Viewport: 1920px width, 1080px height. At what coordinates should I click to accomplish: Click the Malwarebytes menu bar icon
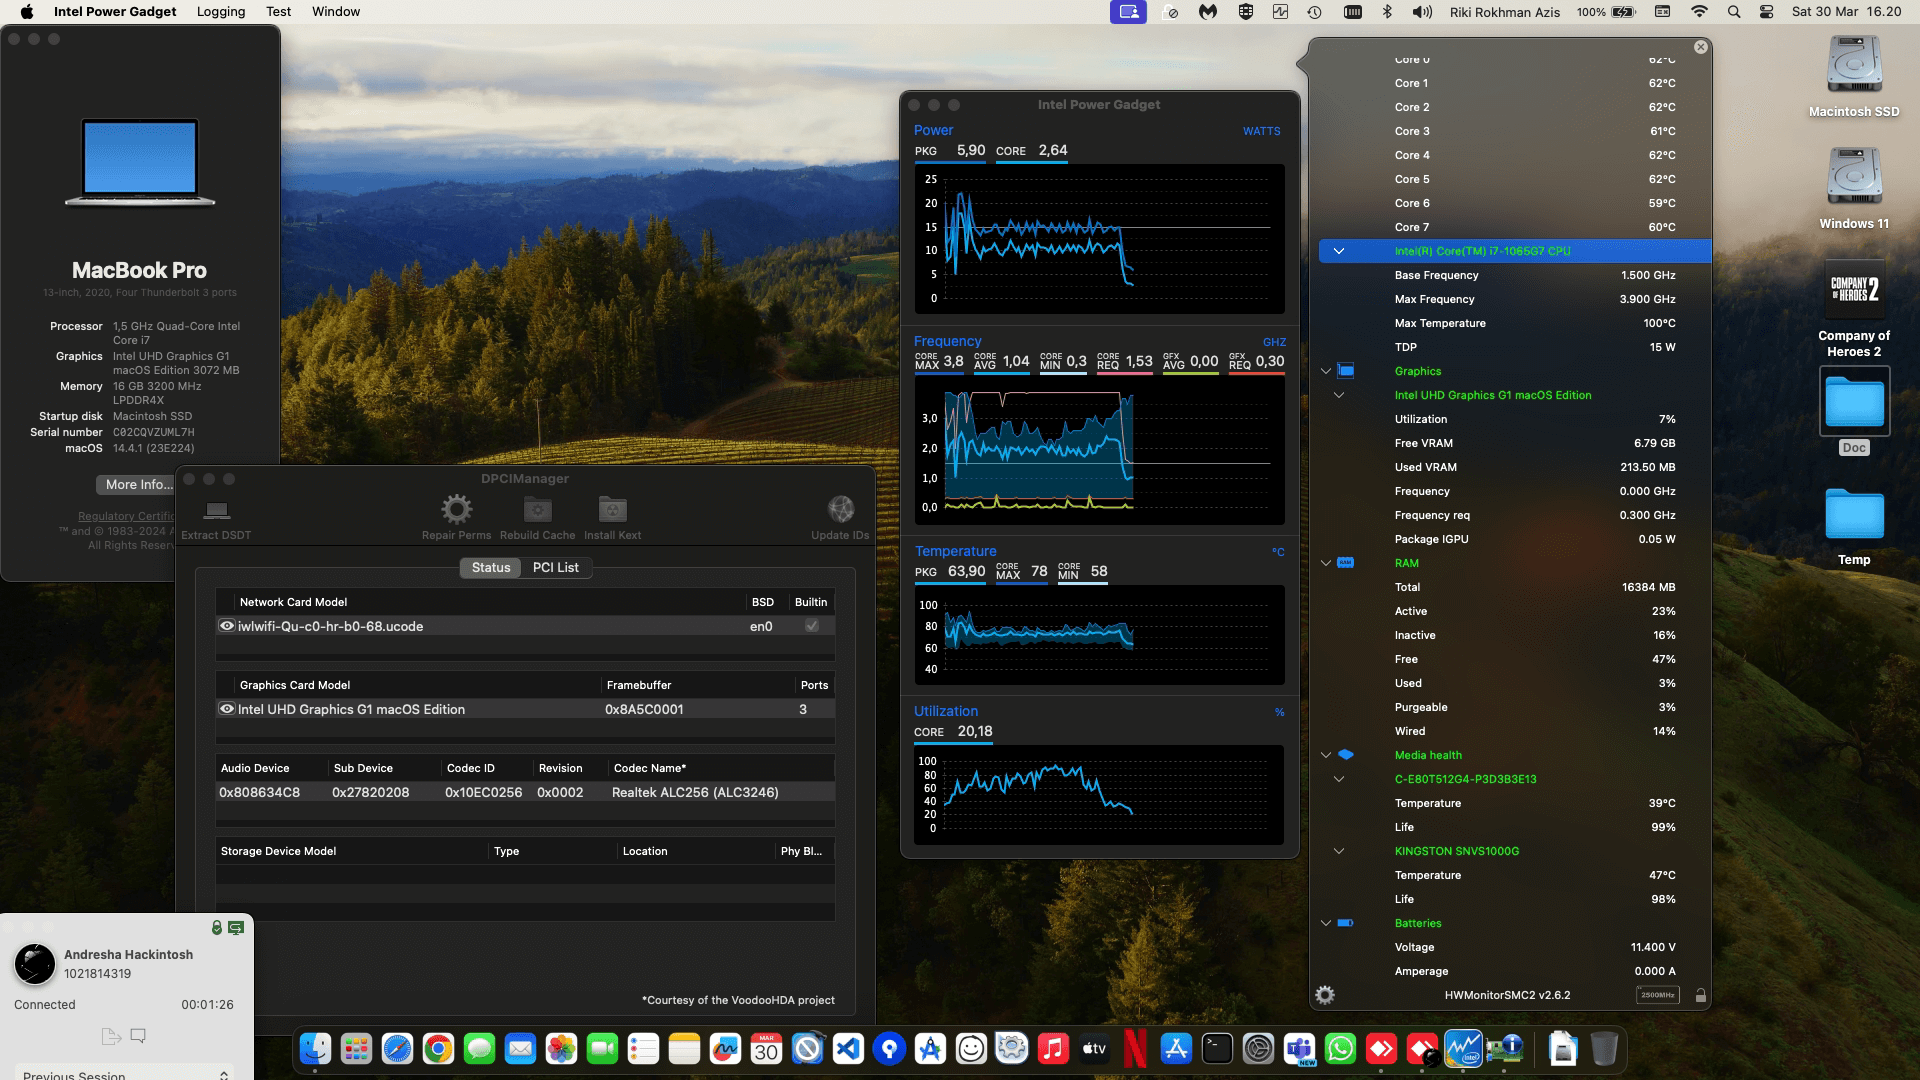pyautogui.click(x=1208, y=12)
